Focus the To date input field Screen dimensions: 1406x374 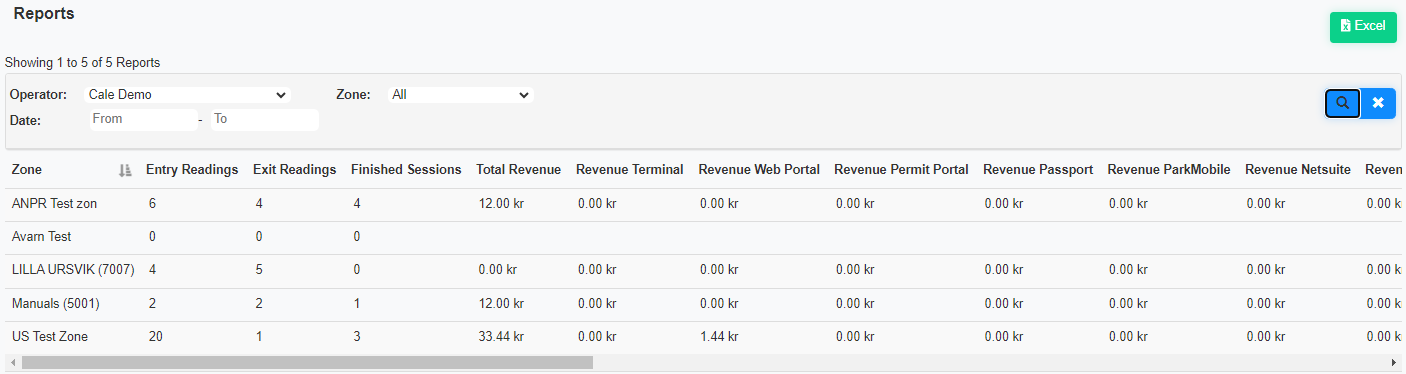[x=264, y=119]
